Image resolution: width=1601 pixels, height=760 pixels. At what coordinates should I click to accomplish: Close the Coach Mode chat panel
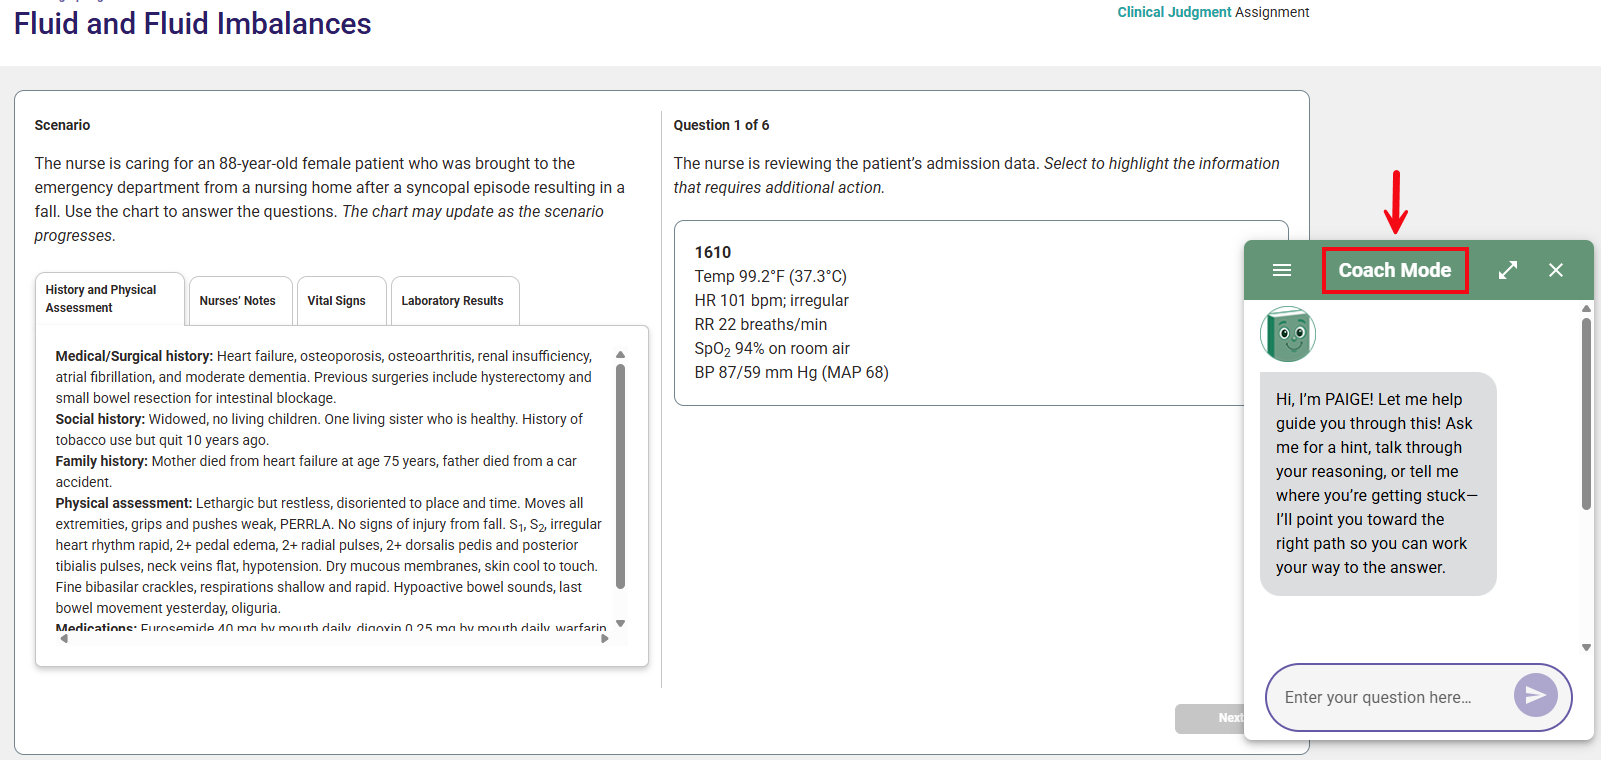pyautogui.click(x=1556, y=270)
